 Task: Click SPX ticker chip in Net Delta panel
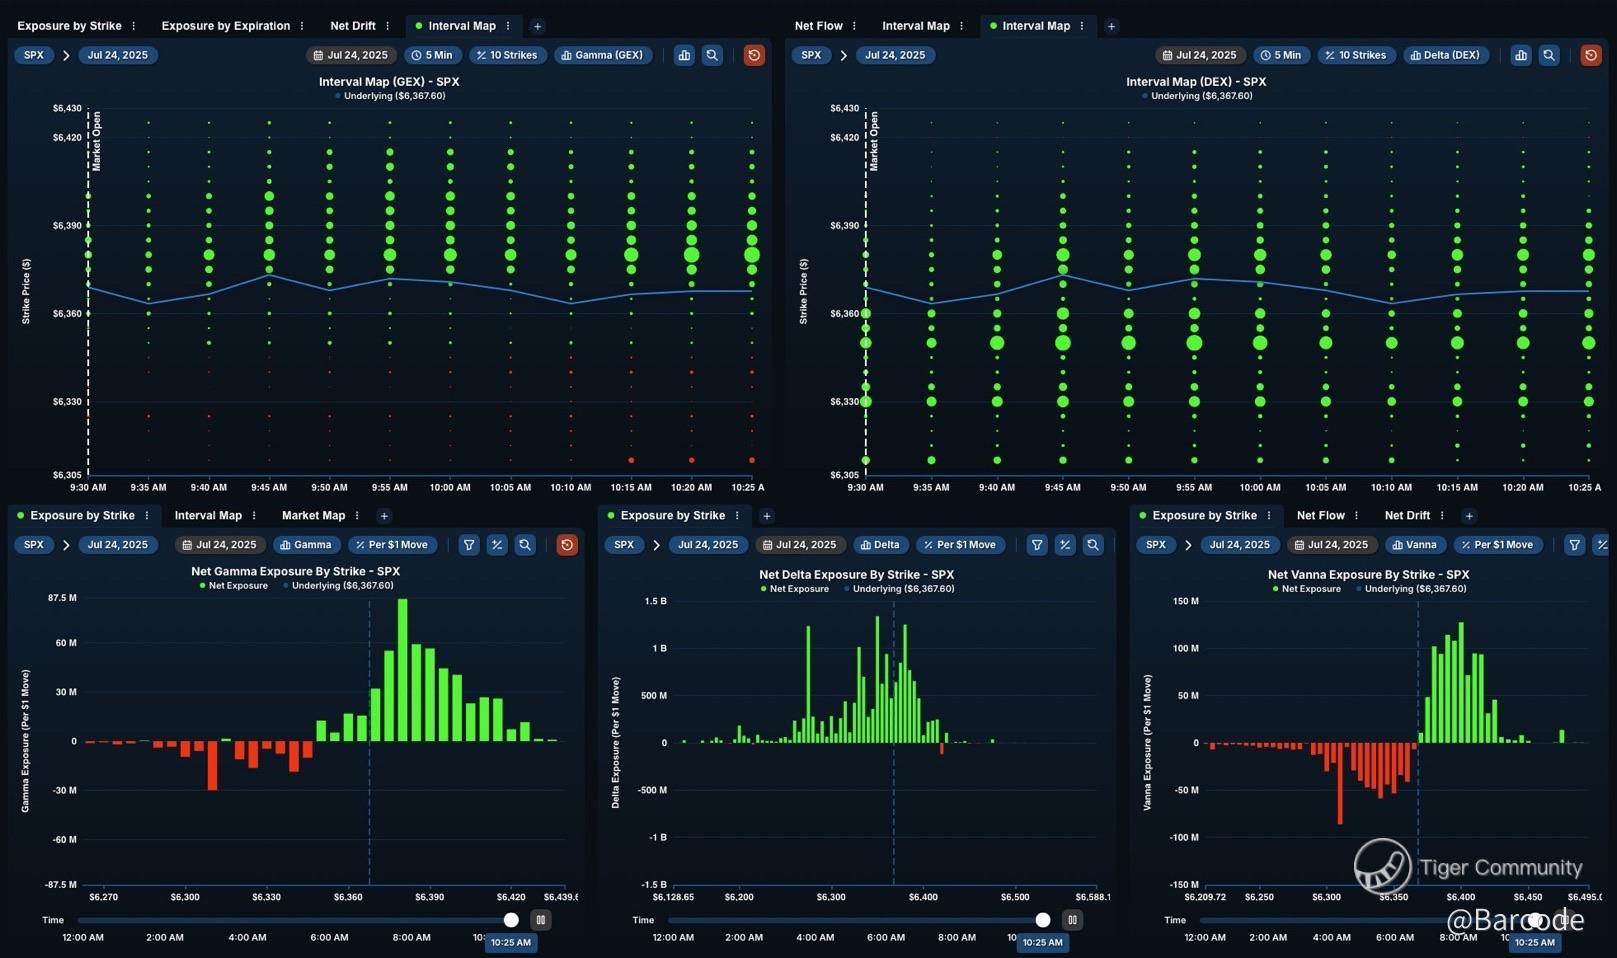pos(624,545)
